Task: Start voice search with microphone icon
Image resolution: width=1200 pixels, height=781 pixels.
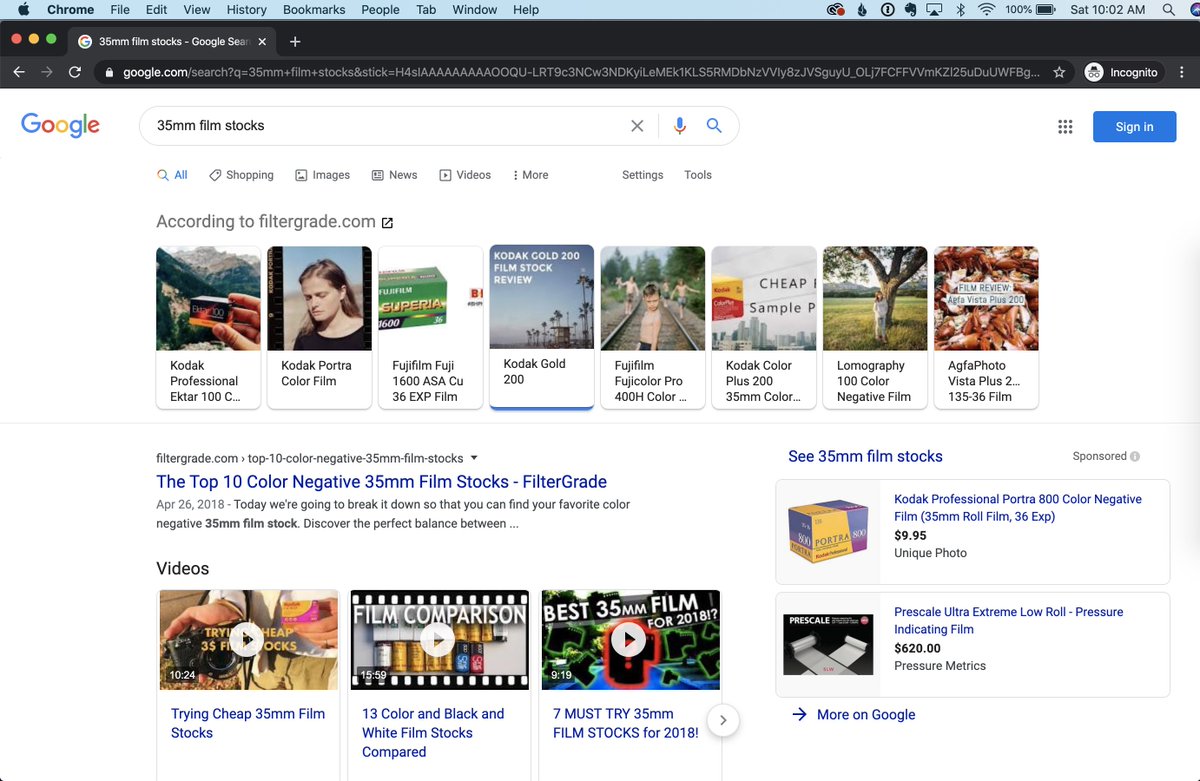Action: click(x=680, y=126)
